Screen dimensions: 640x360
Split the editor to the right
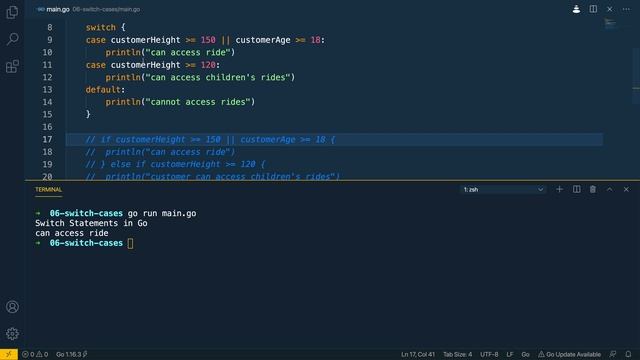(x=593, y=9)
